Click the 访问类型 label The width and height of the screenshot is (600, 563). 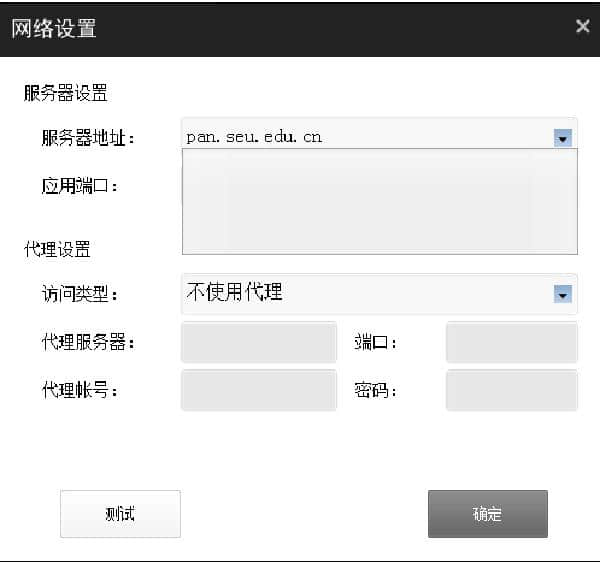pyautogui.click(x=80, y=294)
